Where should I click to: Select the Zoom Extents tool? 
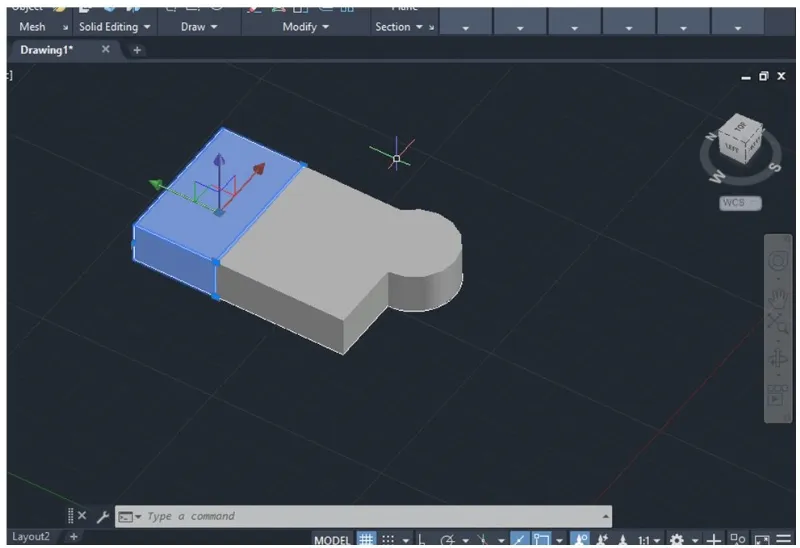pyautogui.click(x=777, y=324)
